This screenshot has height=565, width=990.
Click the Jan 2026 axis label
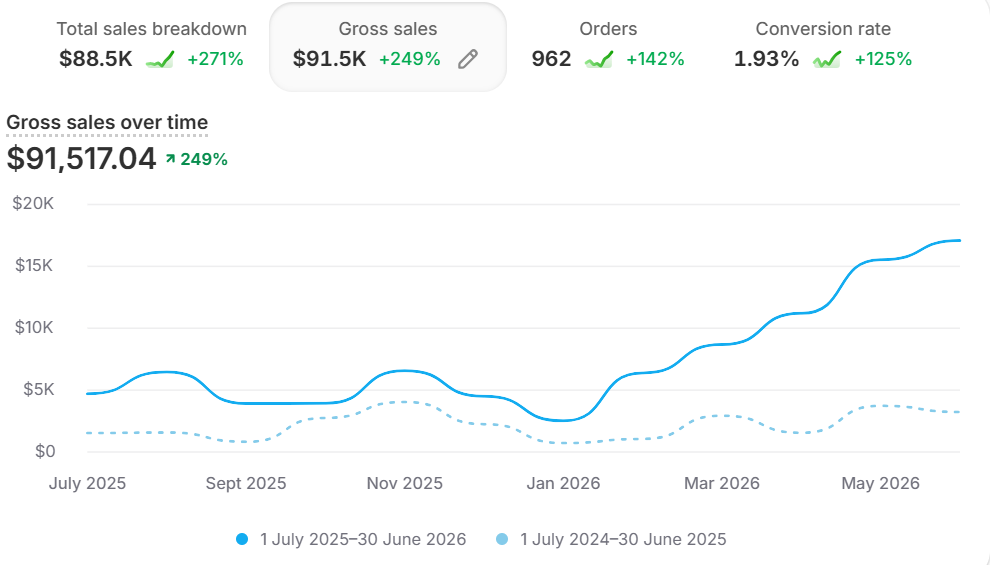click(x=563, y=484)
